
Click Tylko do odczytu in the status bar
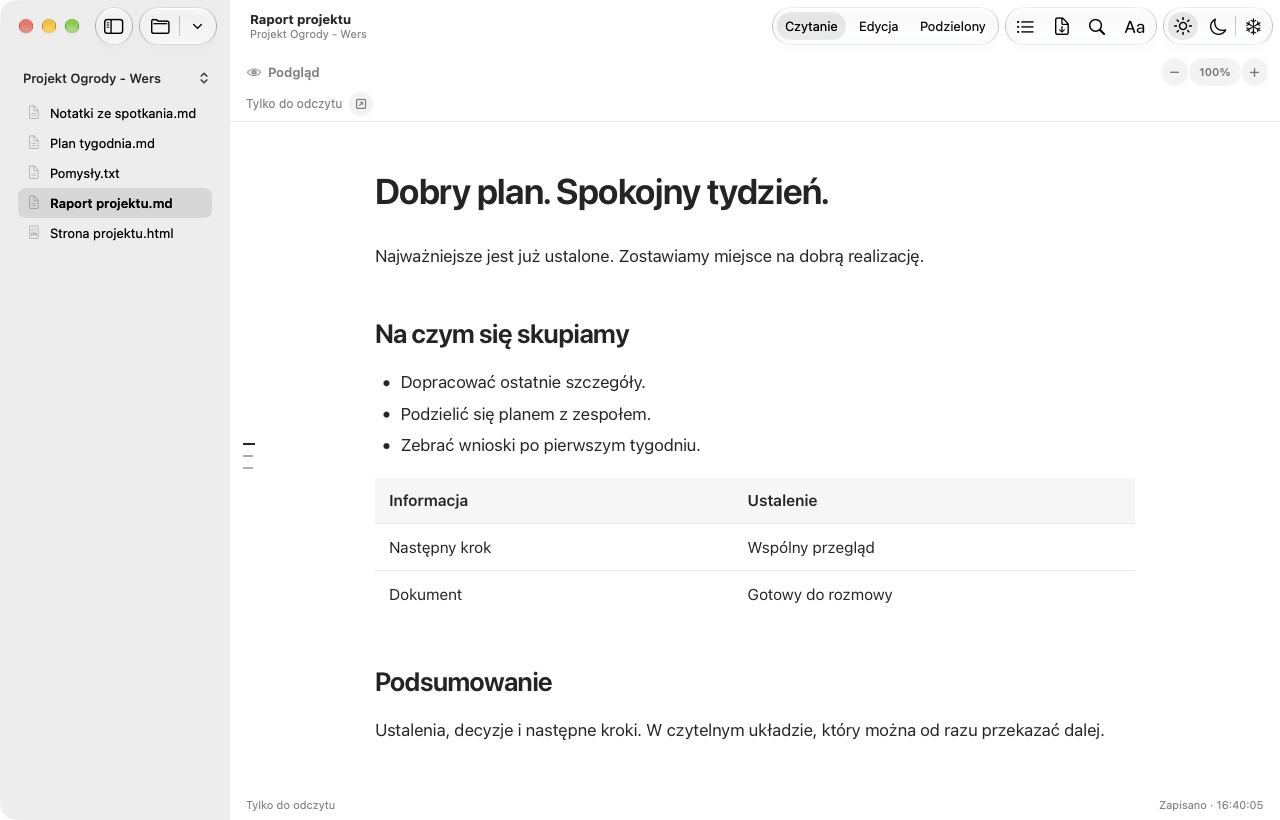290,805
